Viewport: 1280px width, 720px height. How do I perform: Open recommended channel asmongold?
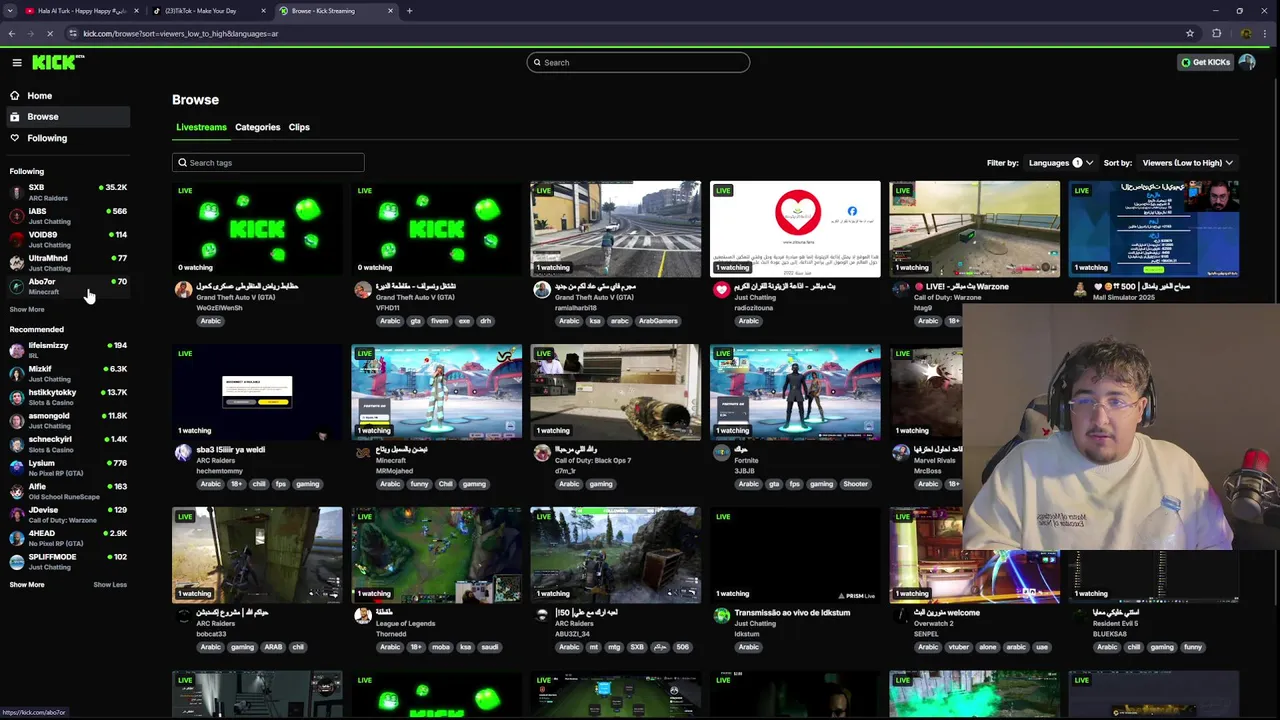click(68, 420)
